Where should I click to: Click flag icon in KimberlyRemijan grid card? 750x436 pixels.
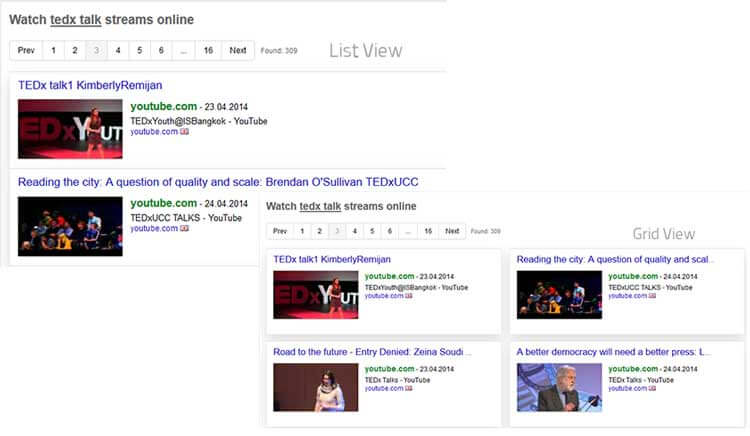click(x=408, y=296)
